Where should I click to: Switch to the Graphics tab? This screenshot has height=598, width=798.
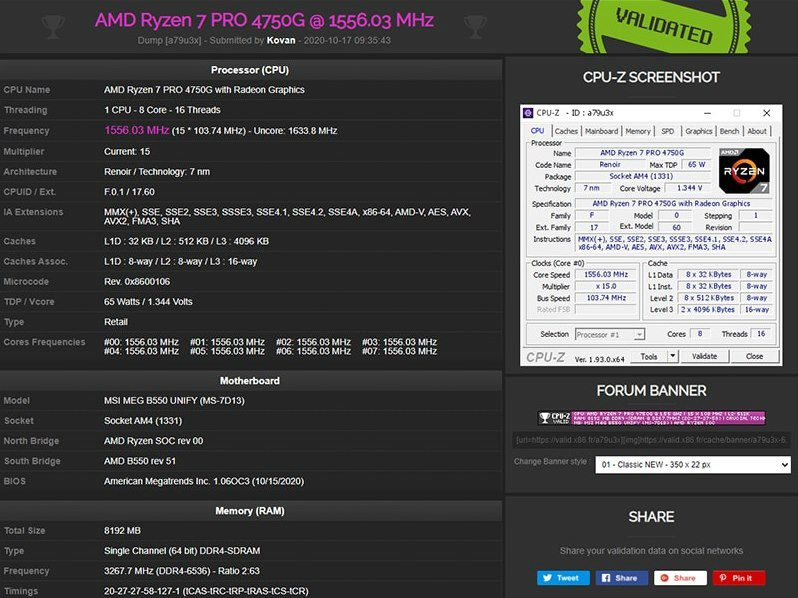point(698,131)
